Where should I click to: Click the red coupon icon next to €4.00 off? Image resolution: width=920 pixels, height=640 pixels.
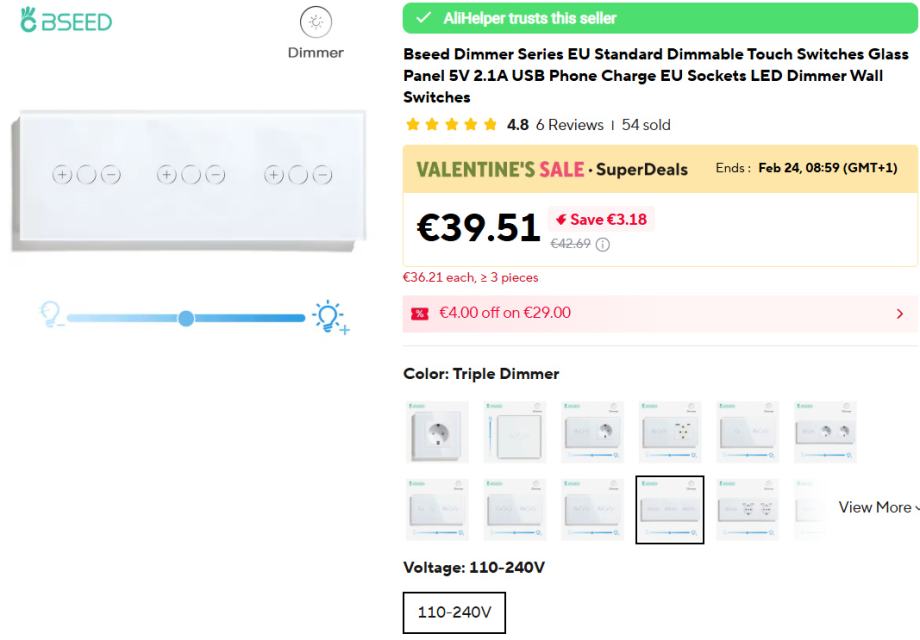point(420,313)
